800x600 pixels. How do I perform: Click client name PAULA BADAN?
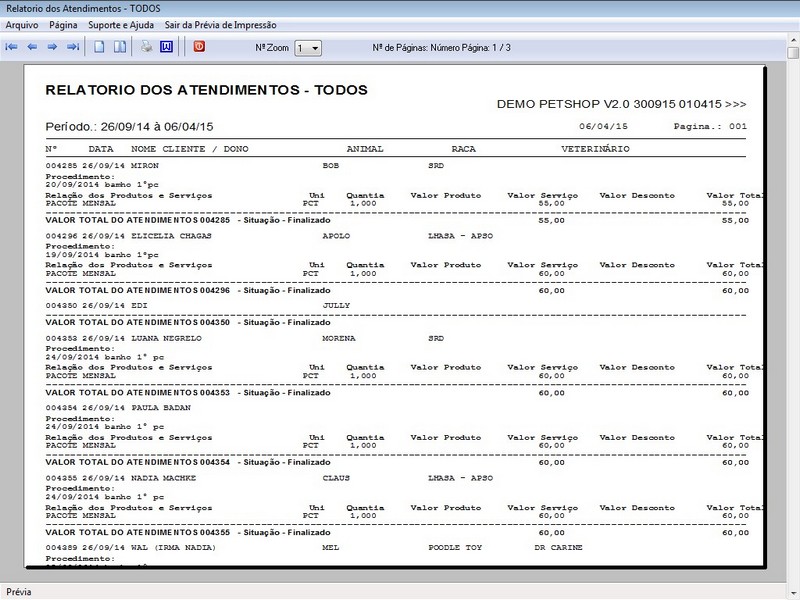161,408
